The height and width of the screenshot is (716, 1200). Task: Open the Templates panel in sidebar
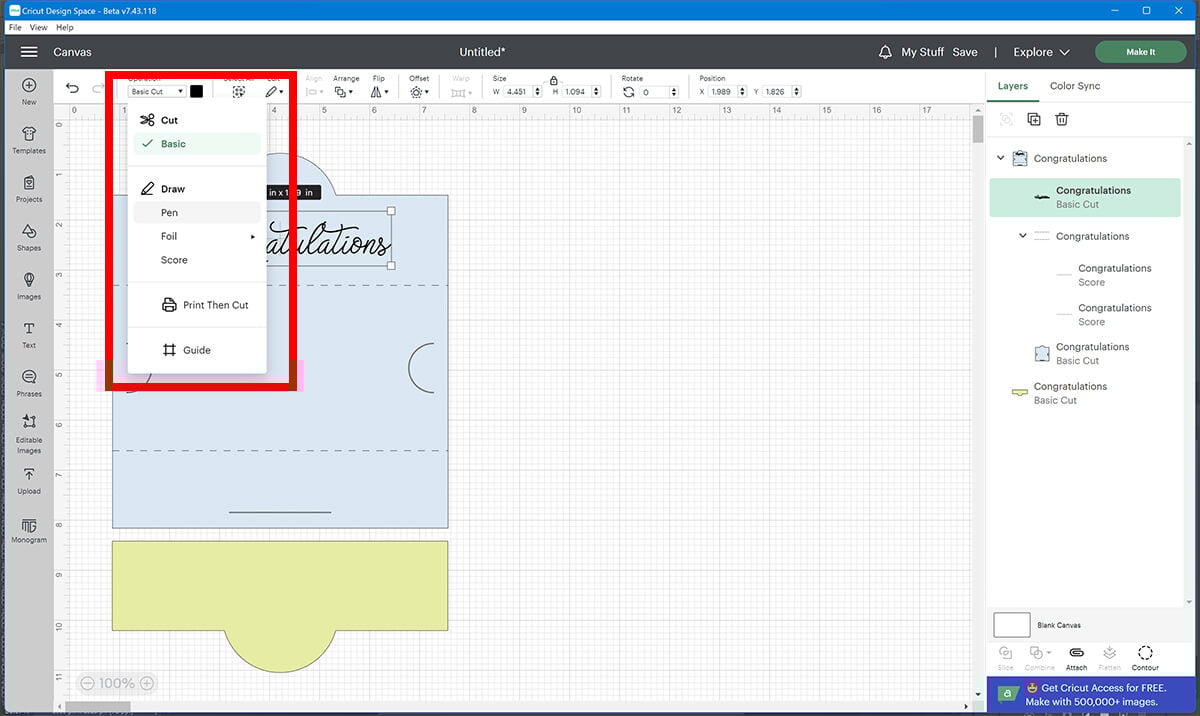pos(29,139)
